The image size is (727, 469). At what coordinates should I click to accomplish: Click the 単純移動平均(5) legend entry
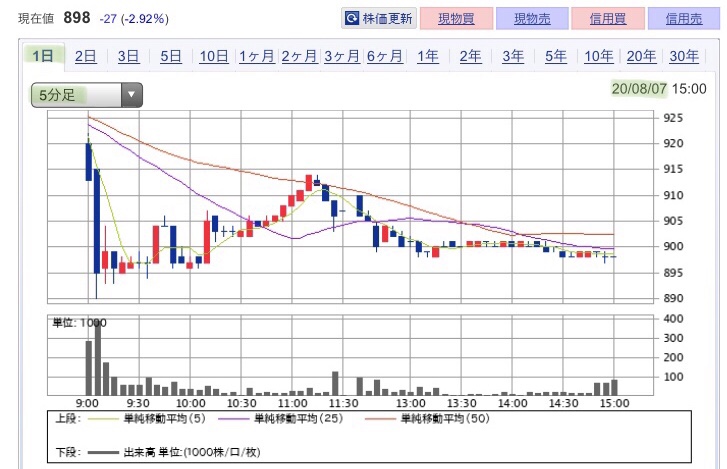pos(164,418)
